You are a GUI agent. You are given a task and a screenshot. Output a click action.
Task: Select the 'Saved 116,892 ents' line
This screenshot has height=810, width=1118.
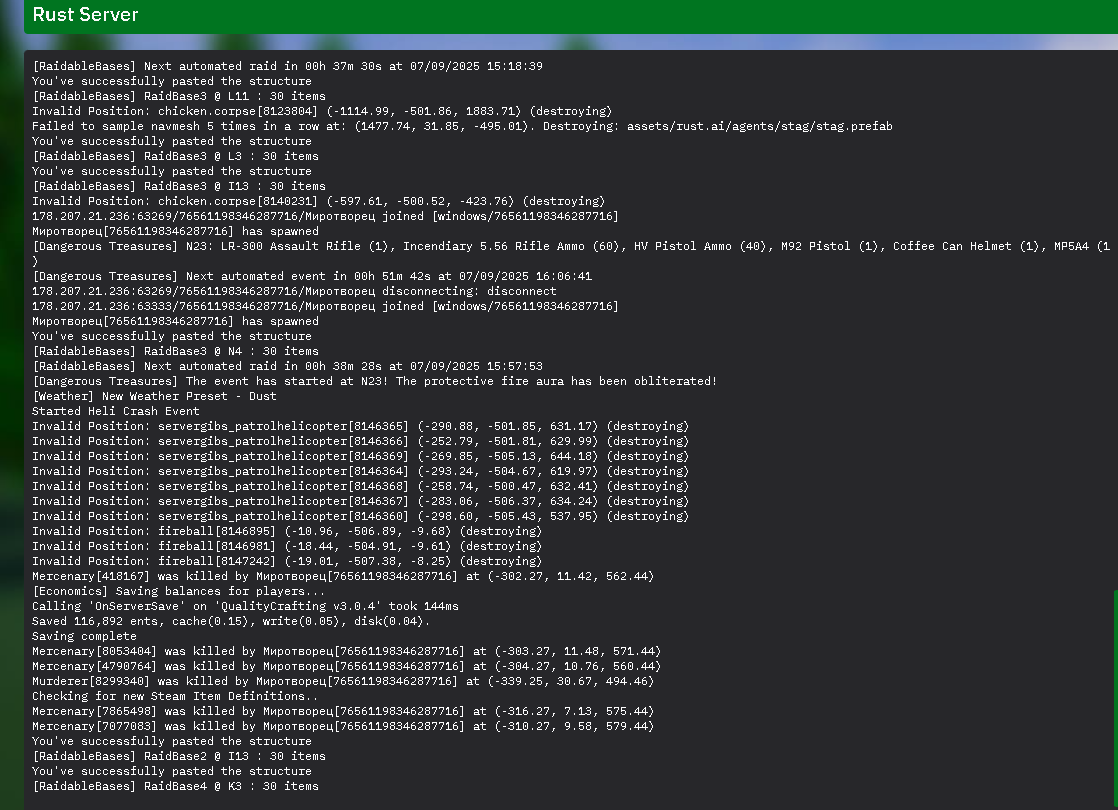tap(231, 620)
